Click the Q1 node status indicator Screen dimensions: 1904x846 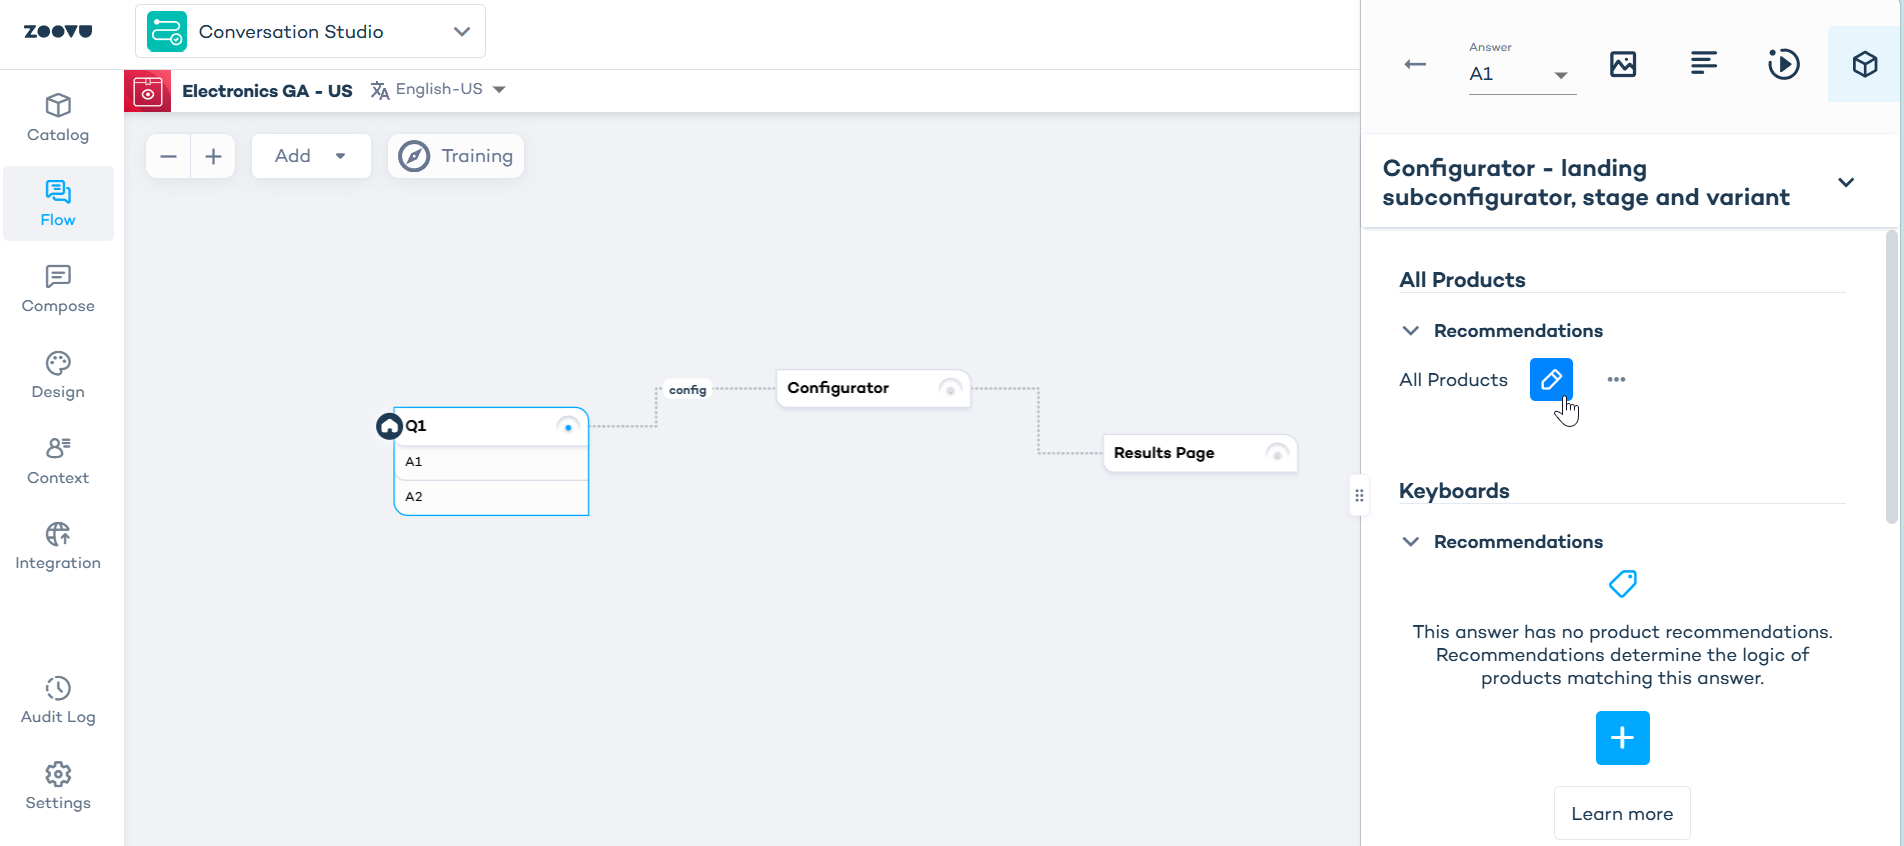point(568,427)
